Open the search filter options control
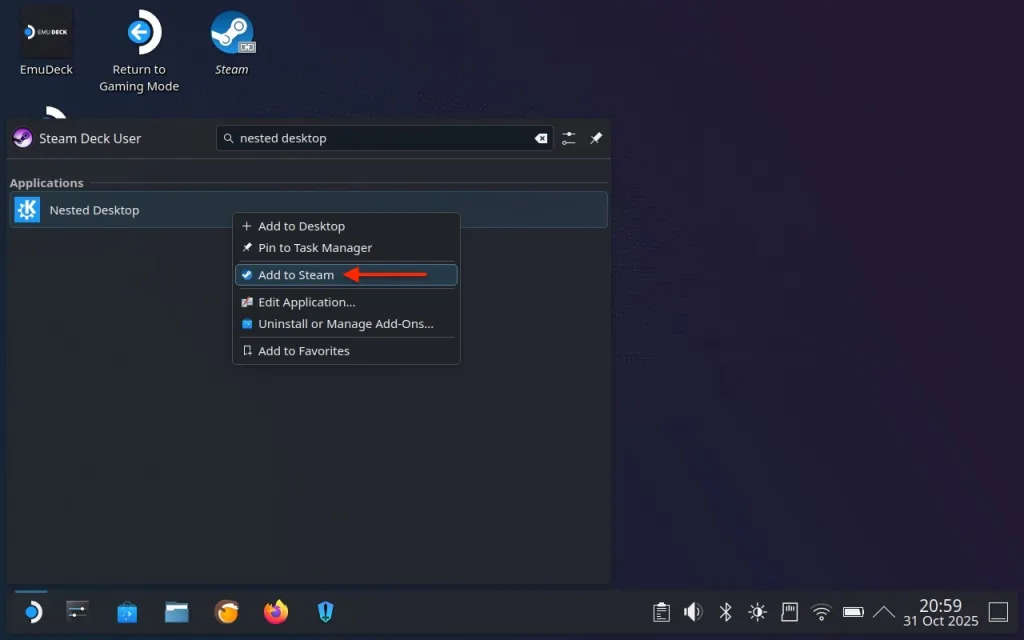 coord(568,138)
